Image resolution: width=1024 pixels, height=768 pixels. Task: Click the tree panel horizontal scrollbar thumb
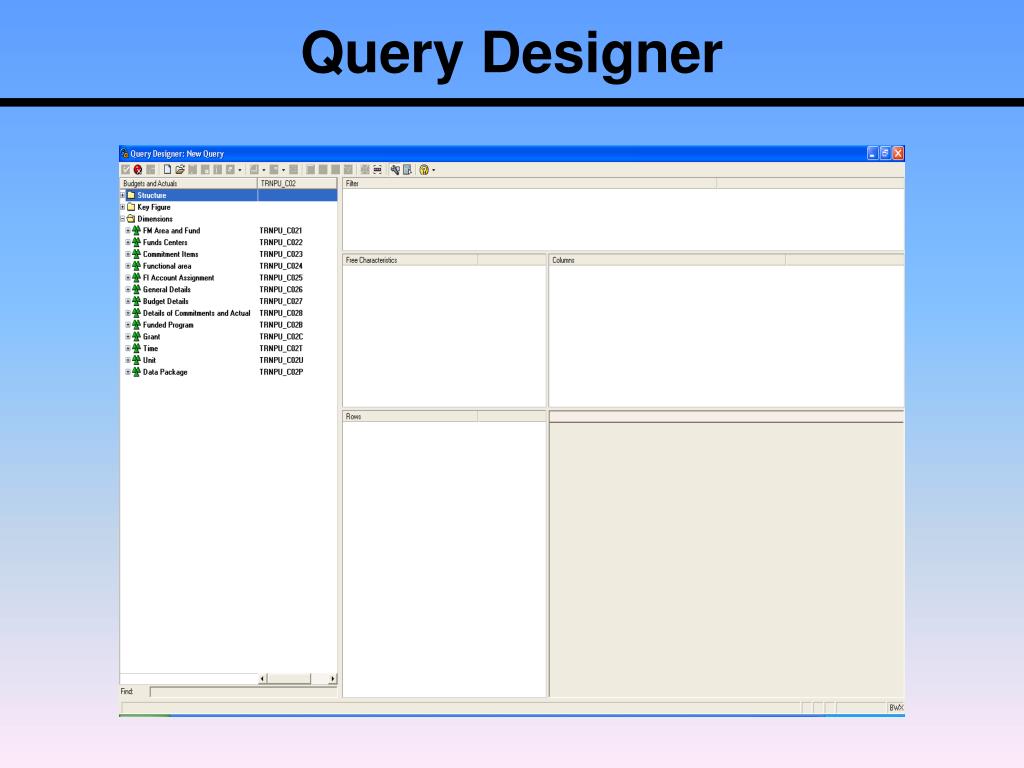[289, 679]
